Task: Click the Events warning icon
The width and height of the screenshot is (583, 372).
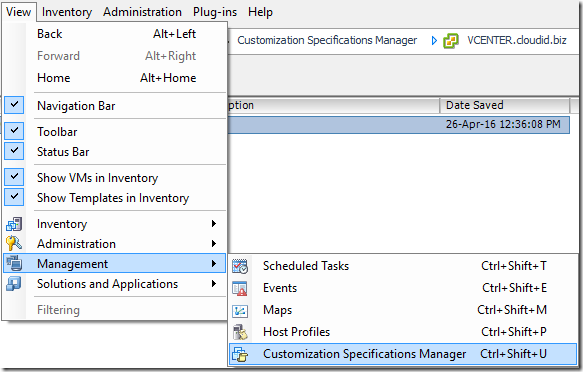Action: (240, 288)
